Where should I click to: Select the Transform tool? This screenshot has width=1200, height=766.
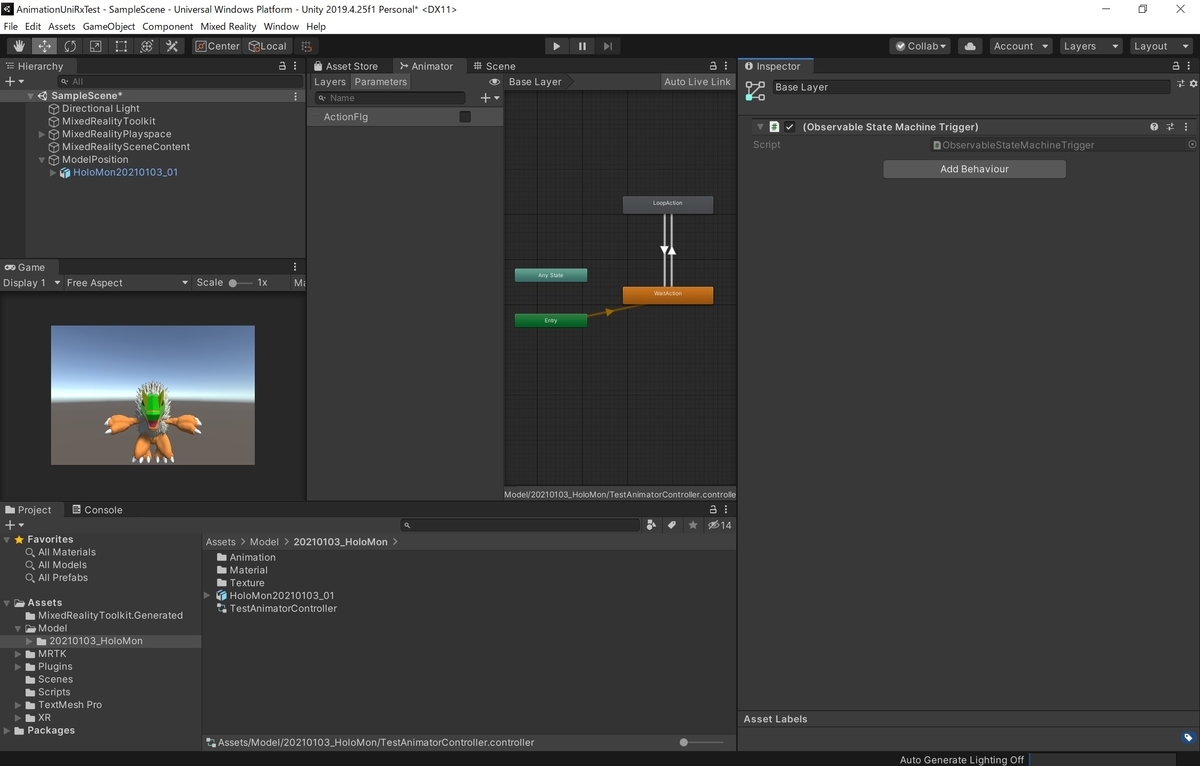pos(147,46)
